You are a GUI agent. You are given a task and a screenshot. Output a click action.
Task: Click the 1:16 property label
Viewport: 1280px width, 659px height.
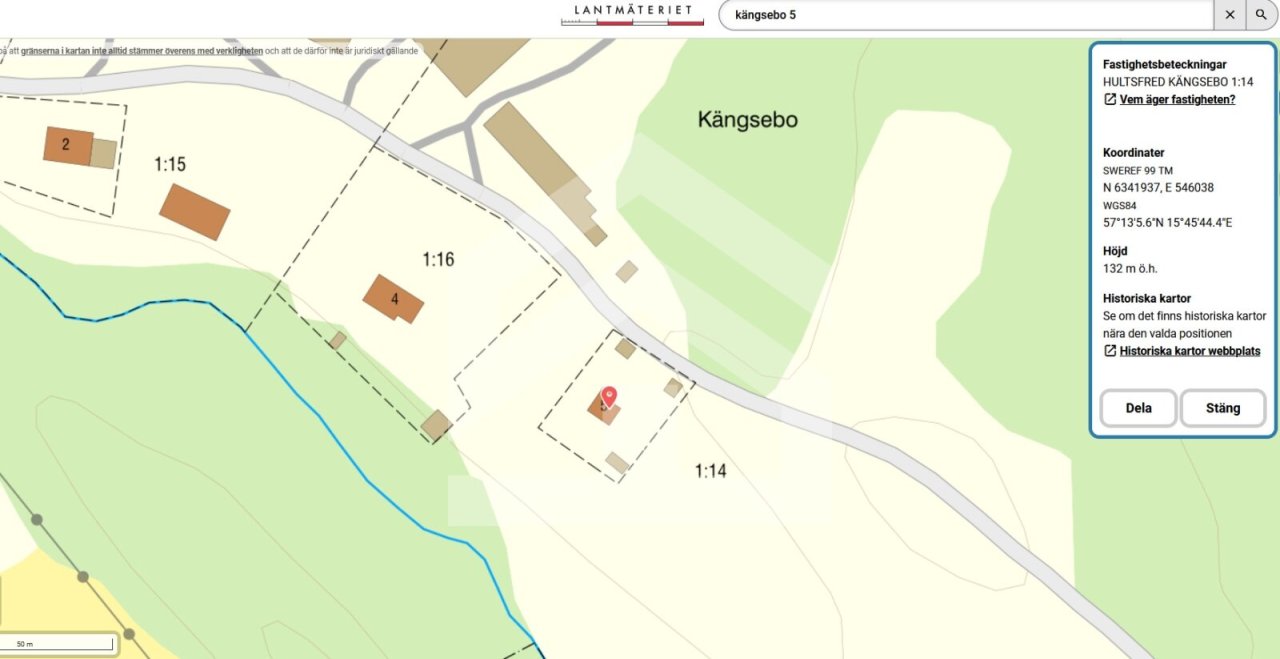point(438,260)
